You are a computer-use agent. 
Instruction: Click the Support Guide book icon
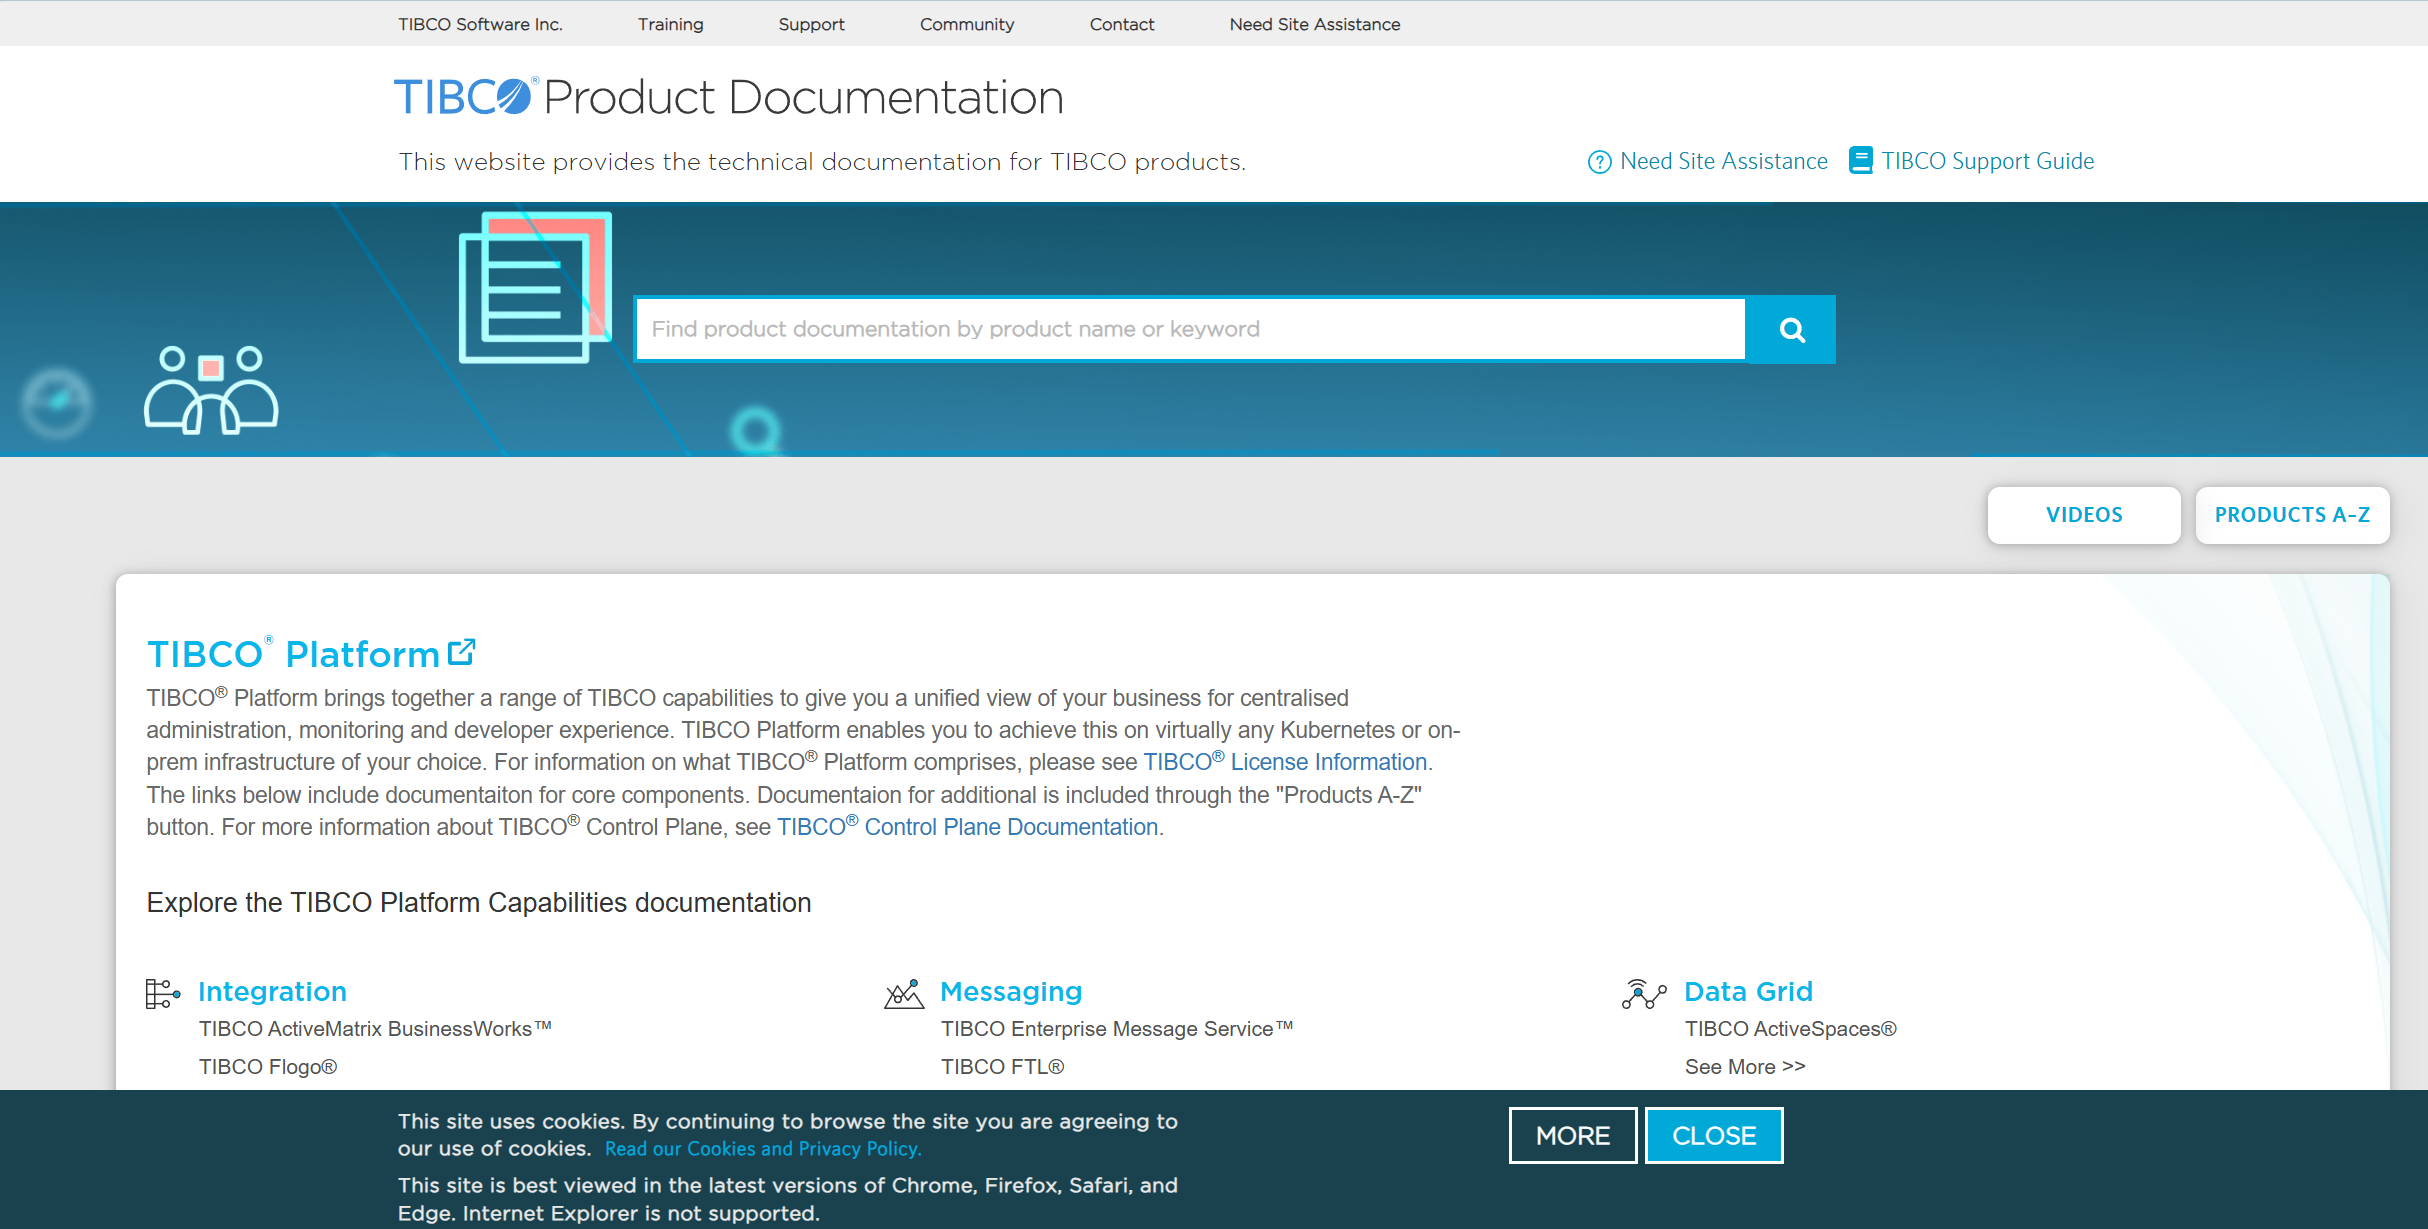[x=1860, y=161]
